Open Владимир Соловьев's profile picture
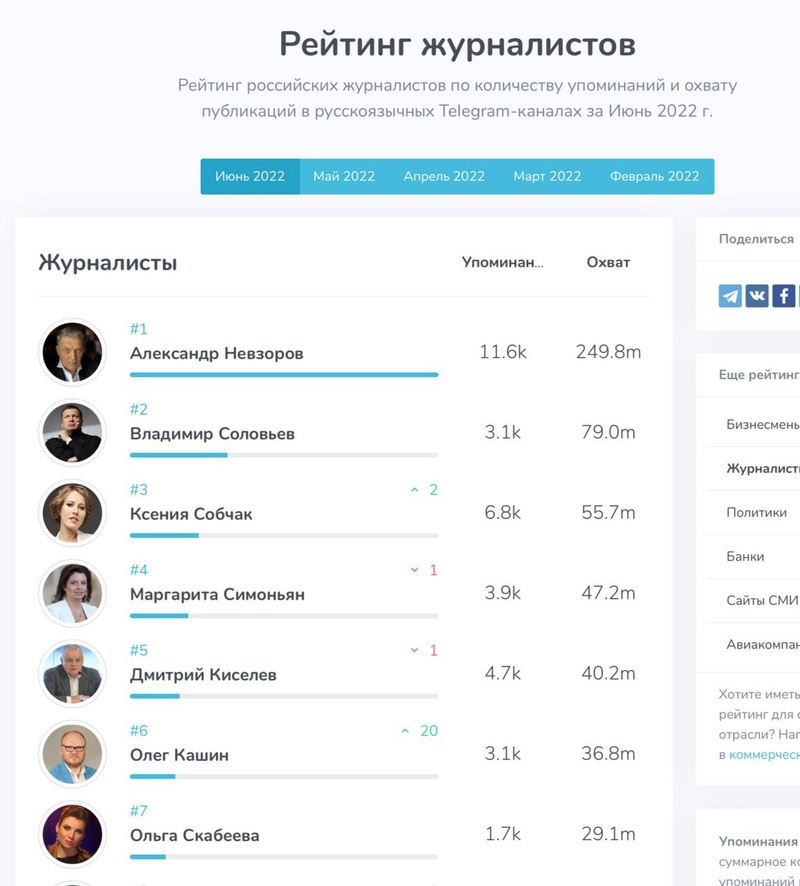 coord(72,433)
